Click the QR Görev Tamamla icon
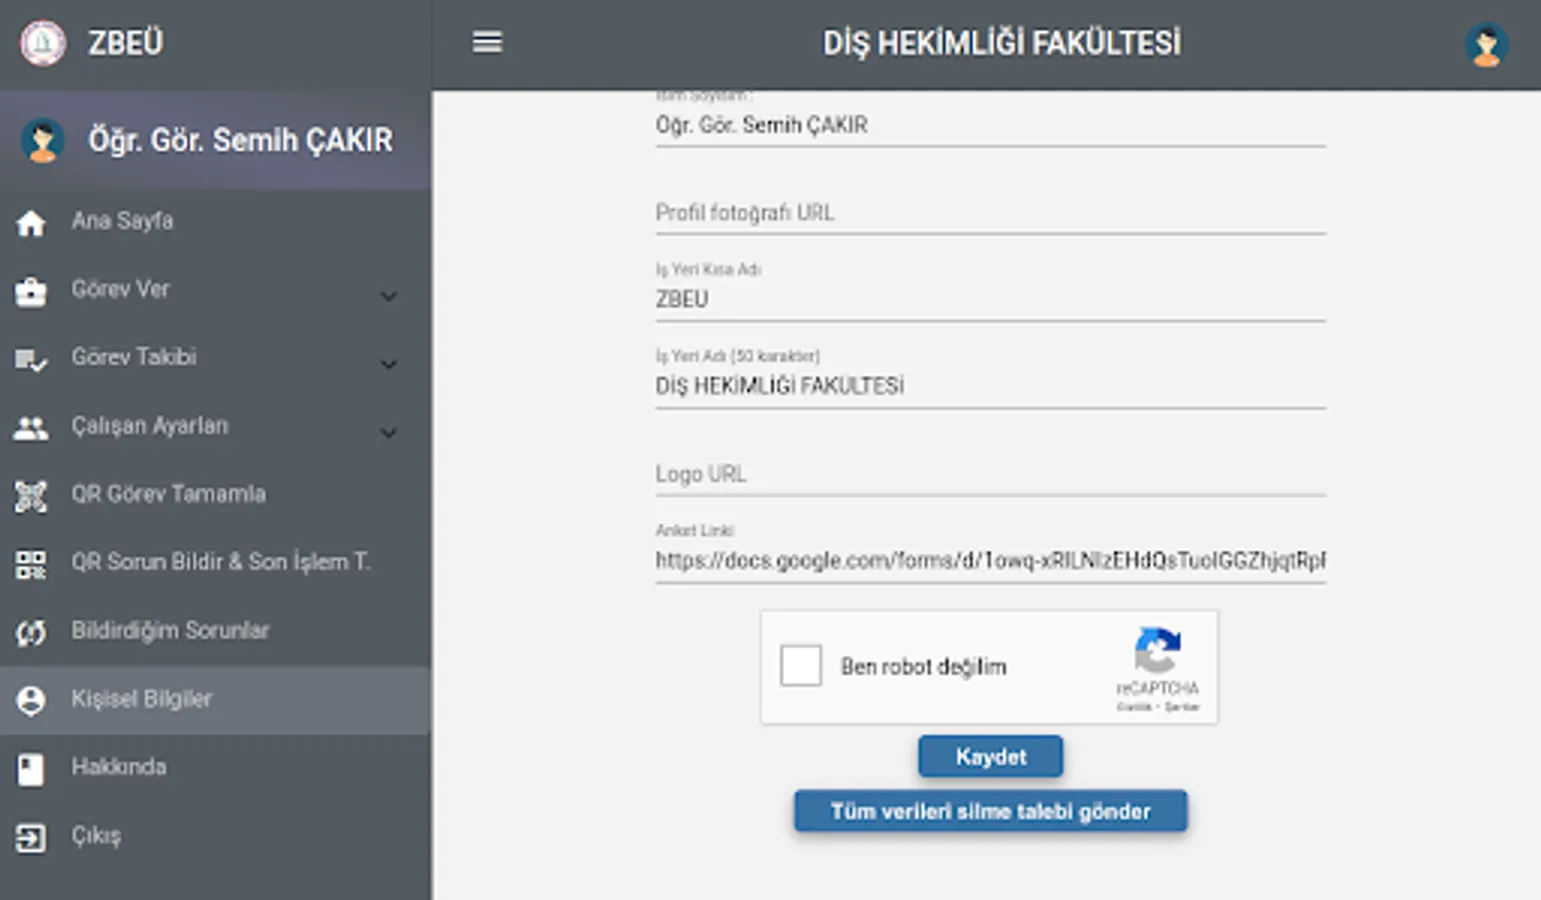This screenshot has height=900, width=1541. pos(31,495)
